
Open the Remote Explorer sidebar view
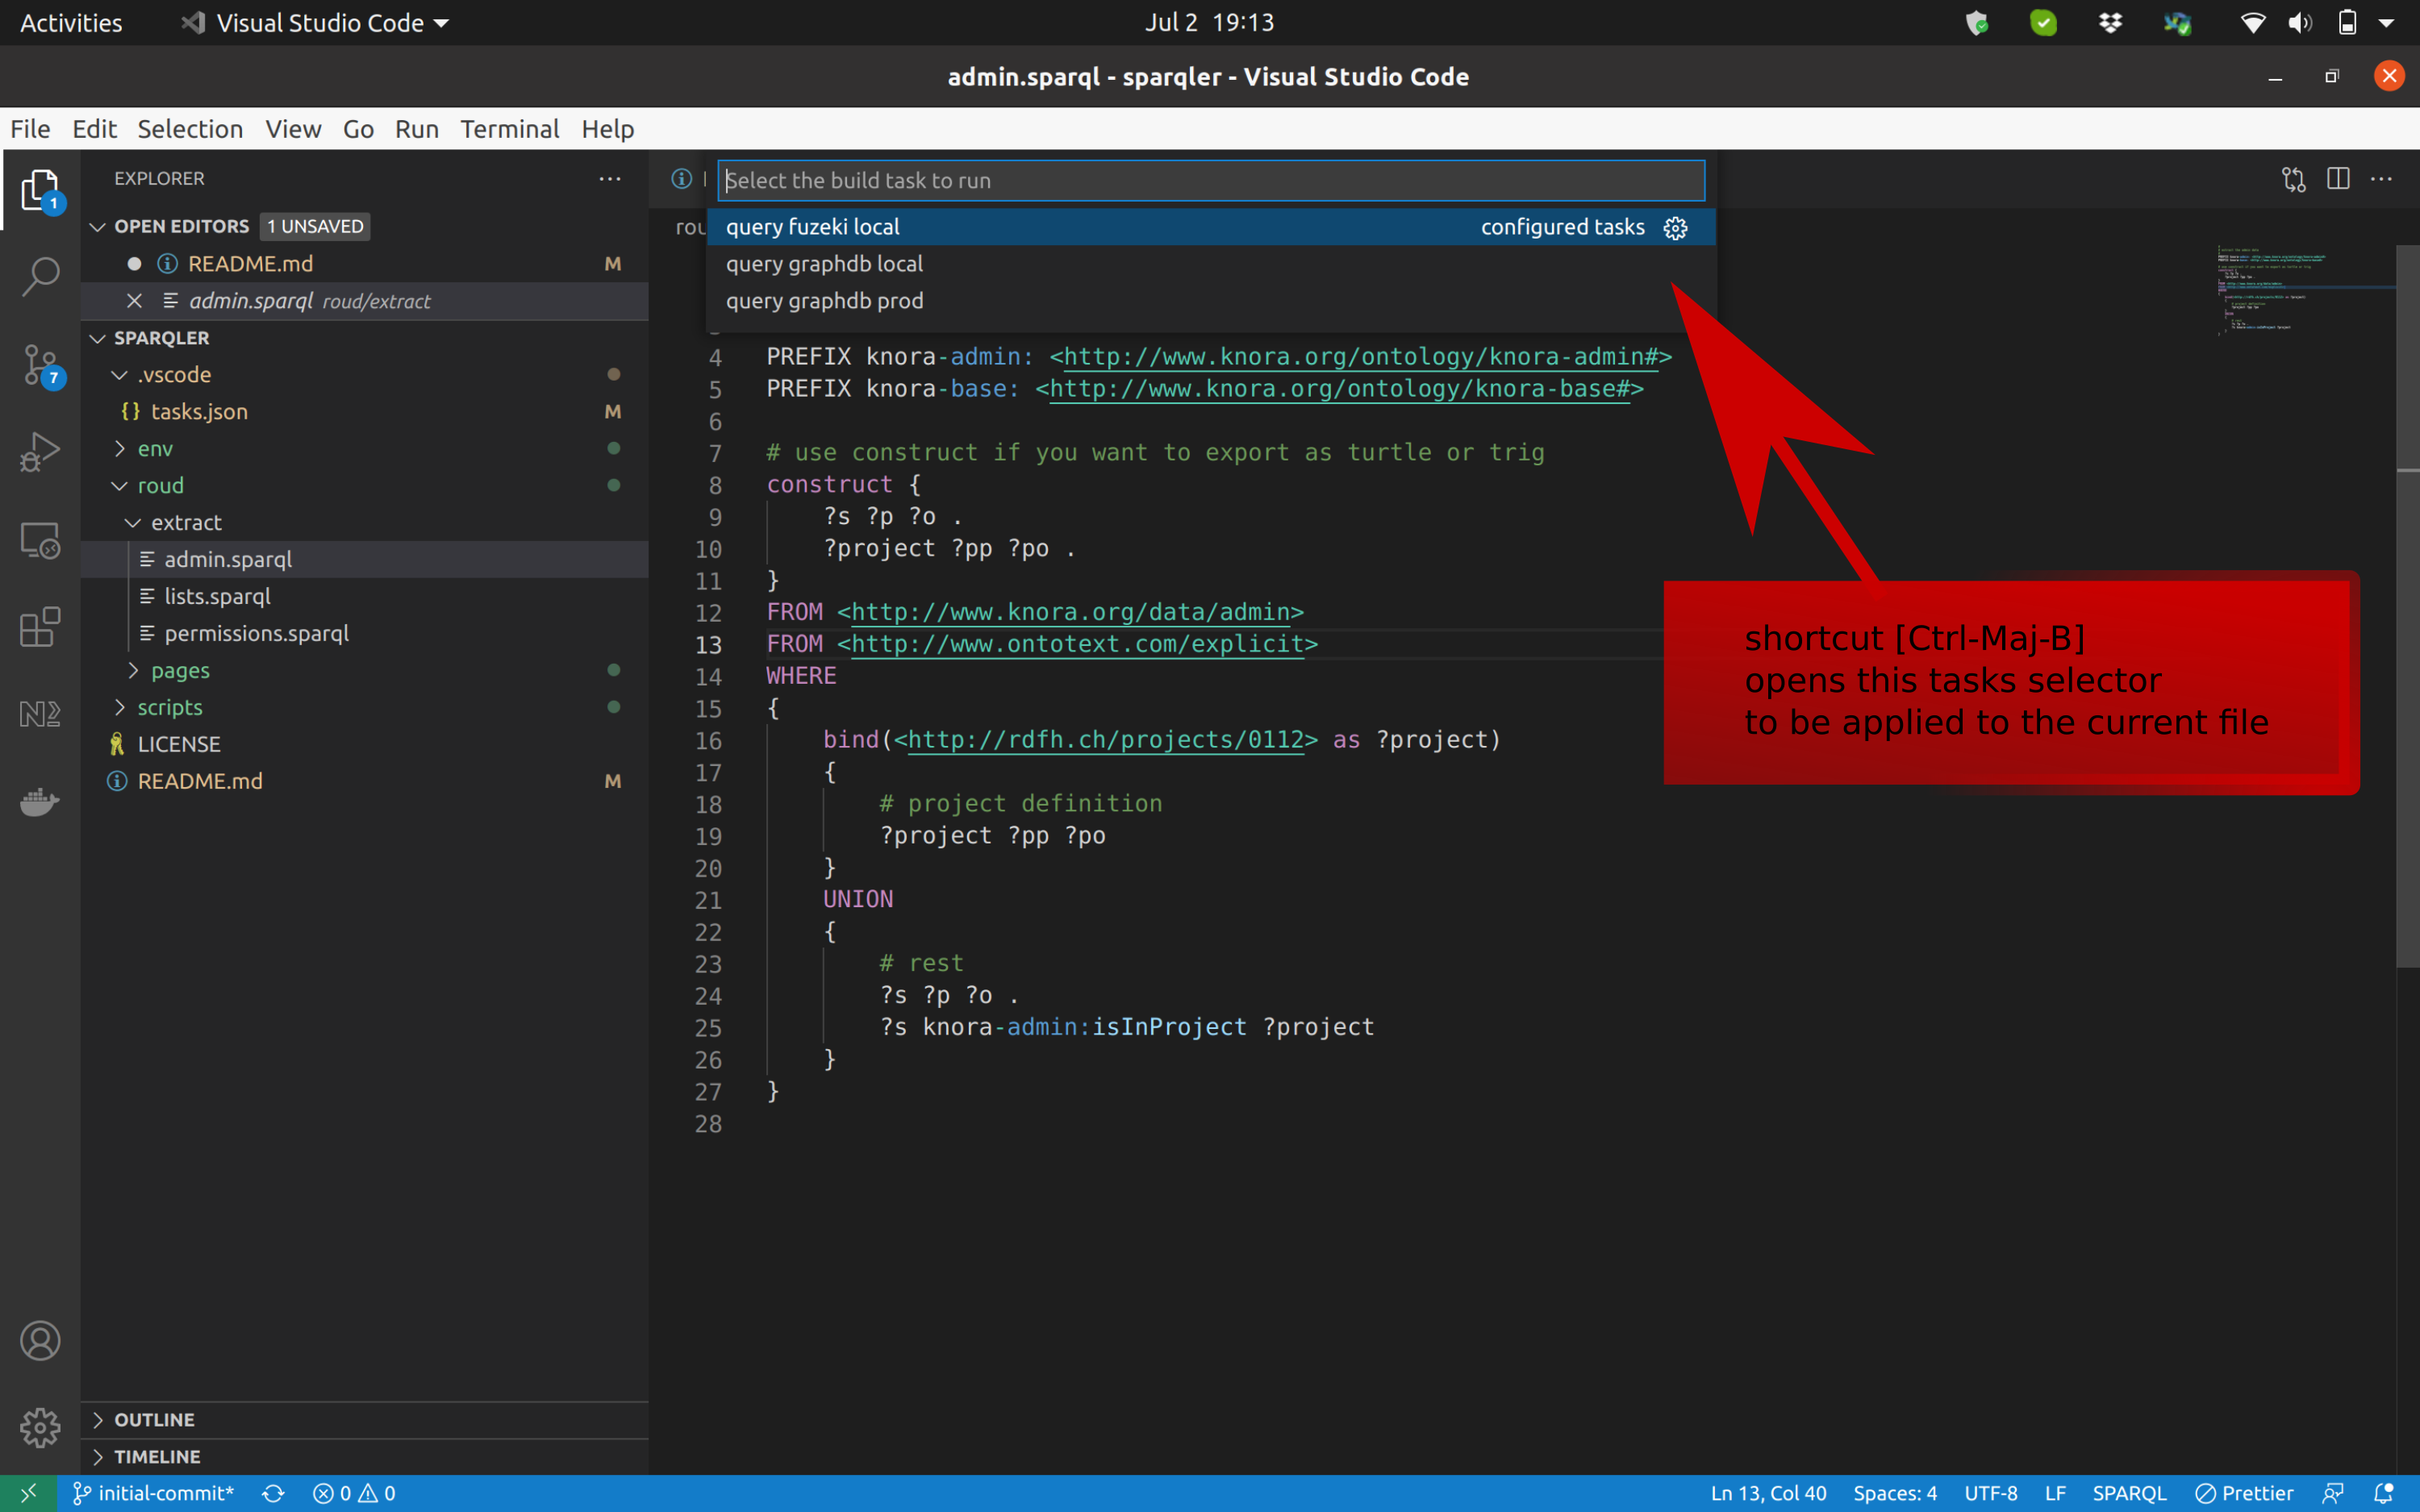(40, 539)
